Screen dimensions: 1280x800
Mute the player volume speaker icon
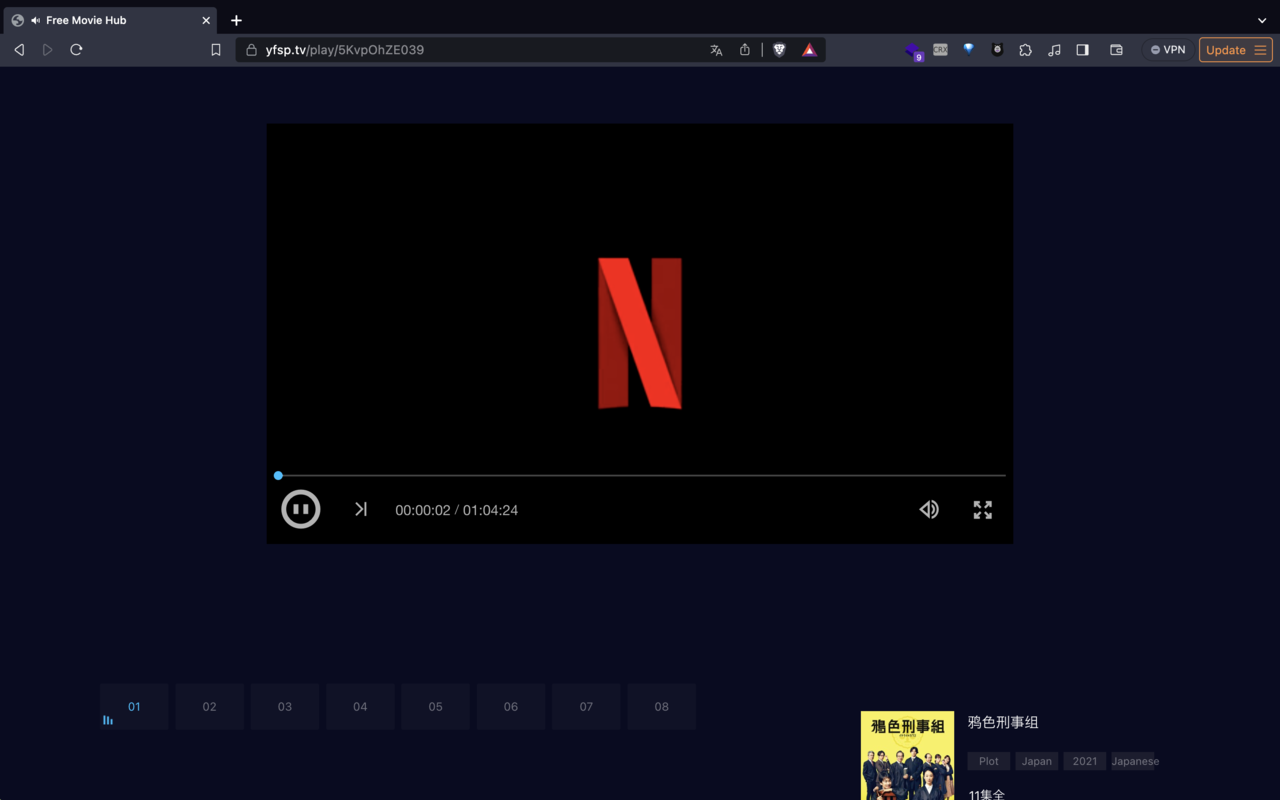pos(929,509)
